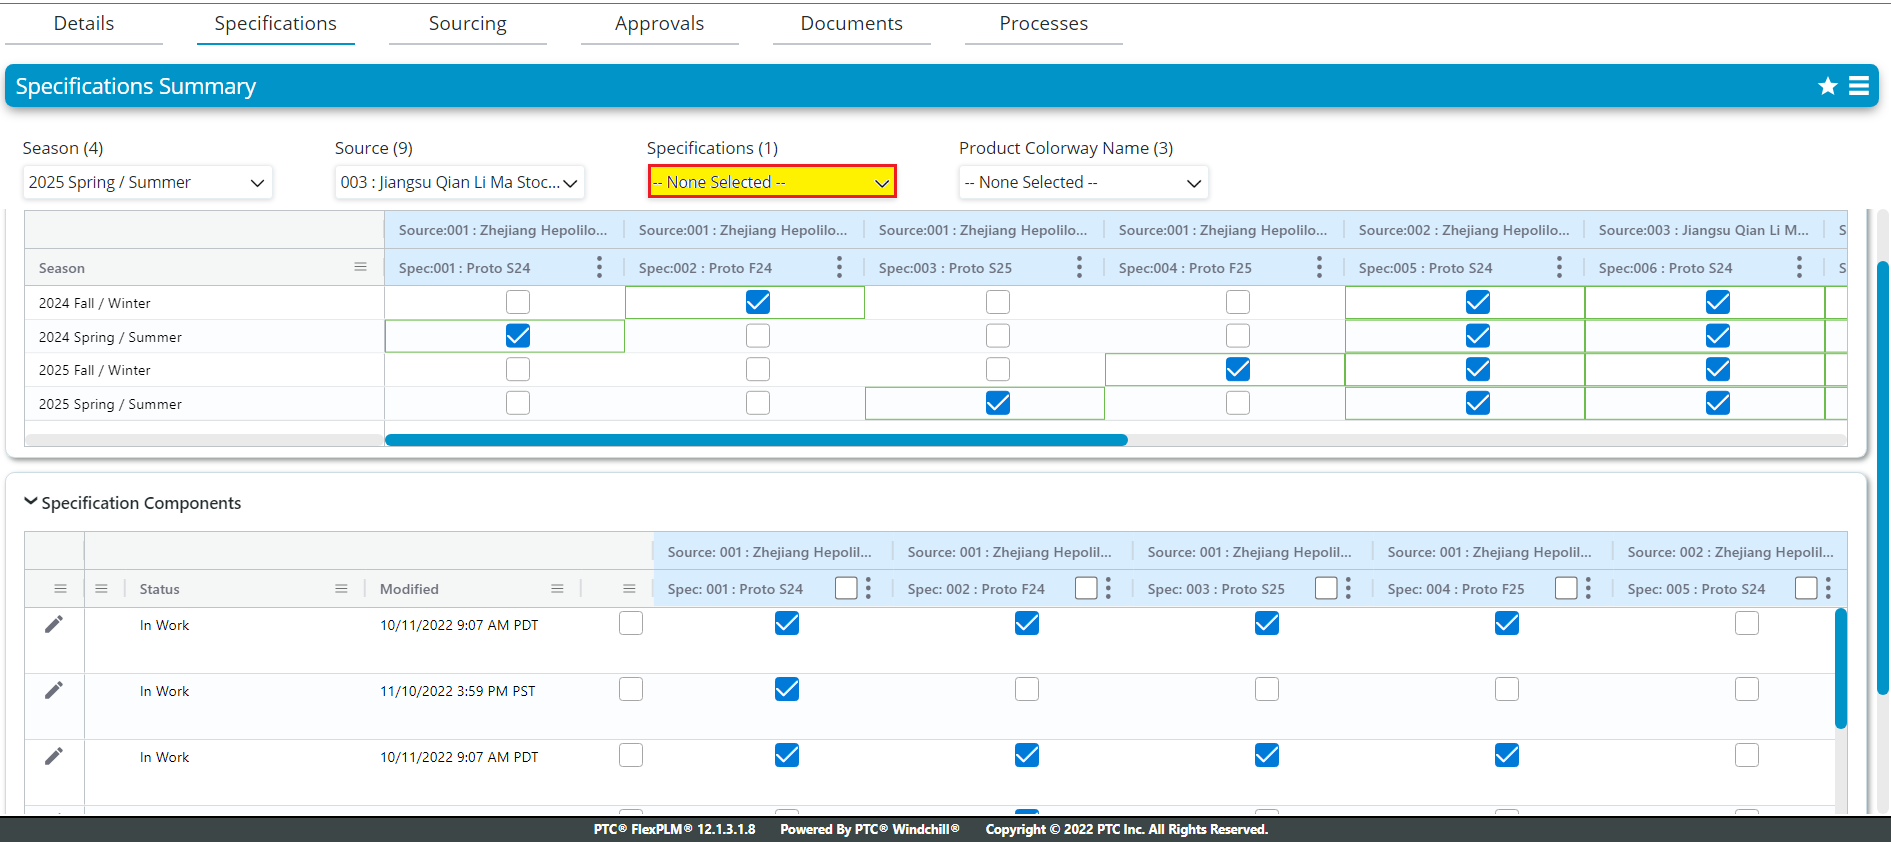Open Modified column menu icon

coord(557,589)
